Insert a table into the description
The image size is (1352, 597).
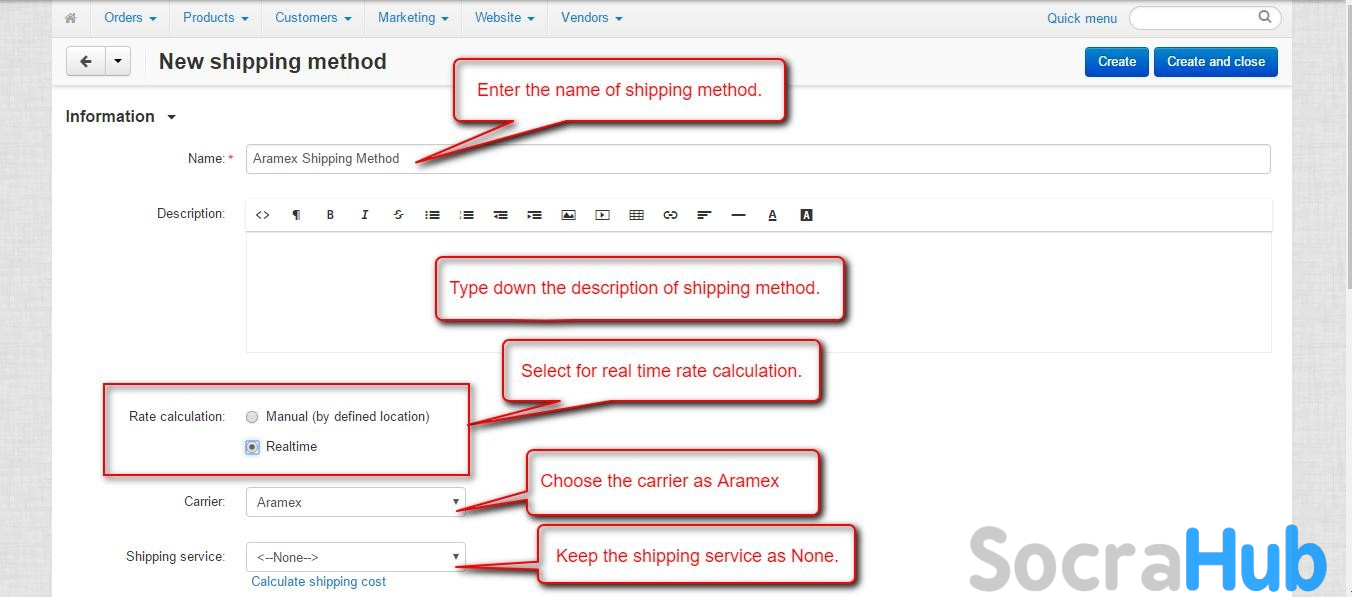point(636,215)
